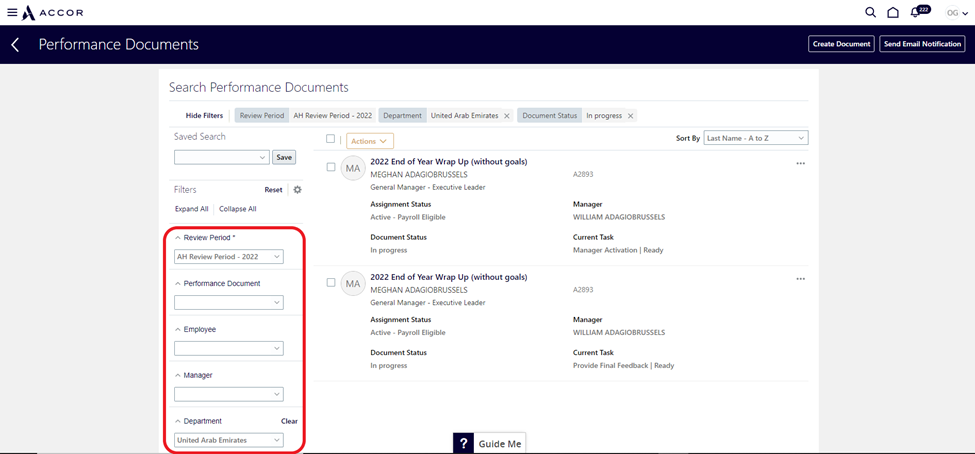This screenshot has height=454, width=975.
Task: Click the Save search button
Action: coord(284,157)
